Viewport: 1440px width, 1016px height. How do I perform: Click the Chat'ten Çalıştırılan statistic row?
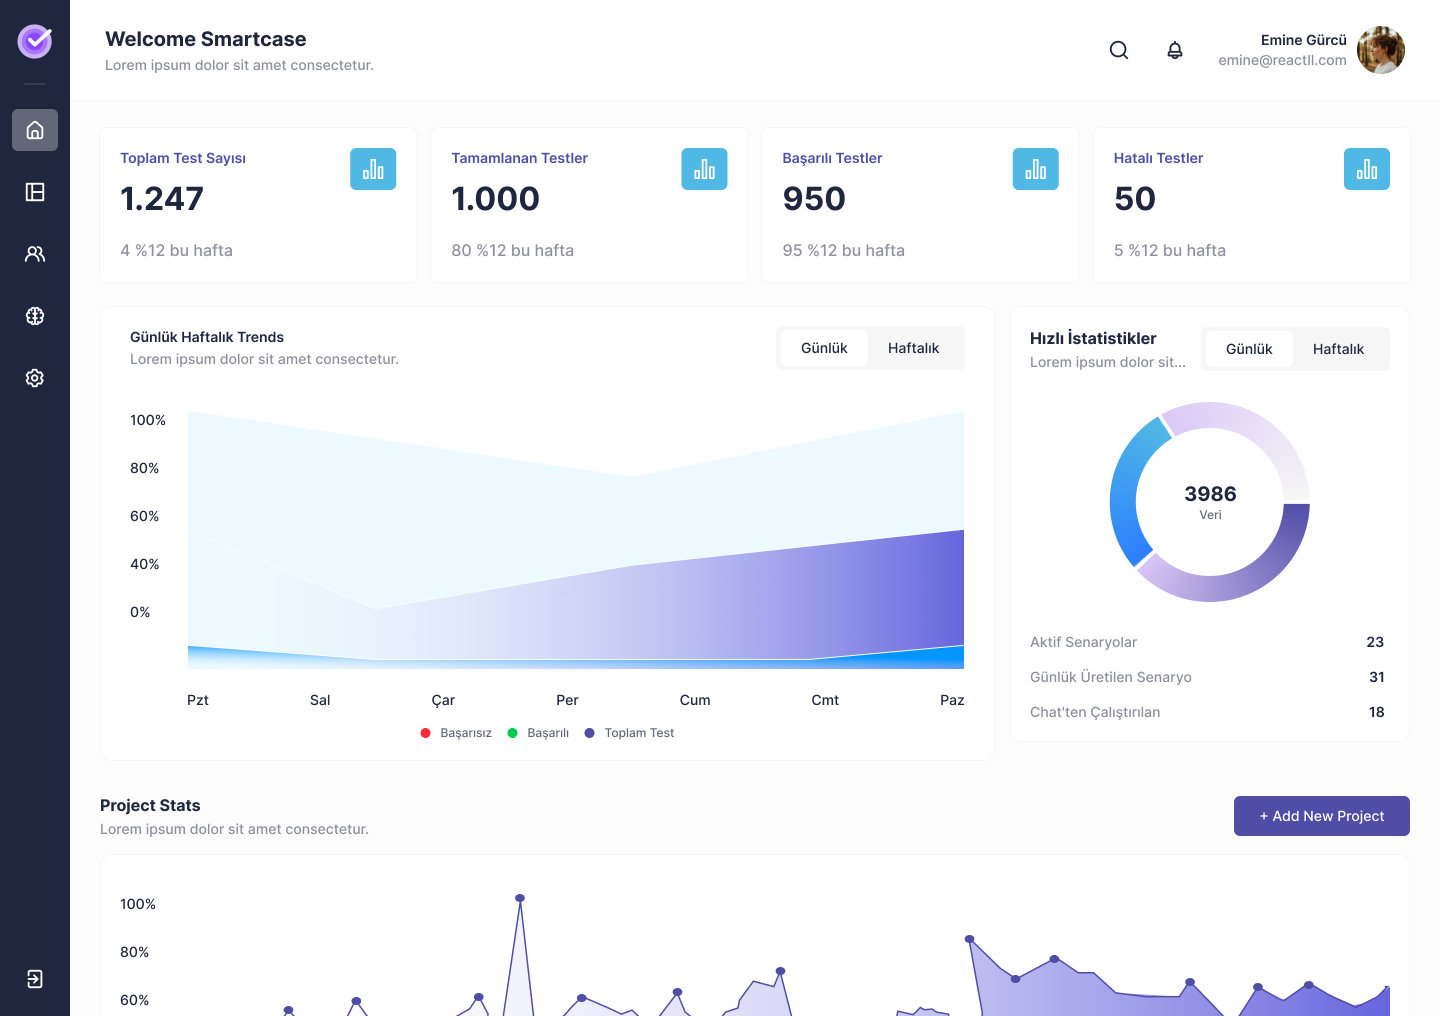[x=1207, y=712]
